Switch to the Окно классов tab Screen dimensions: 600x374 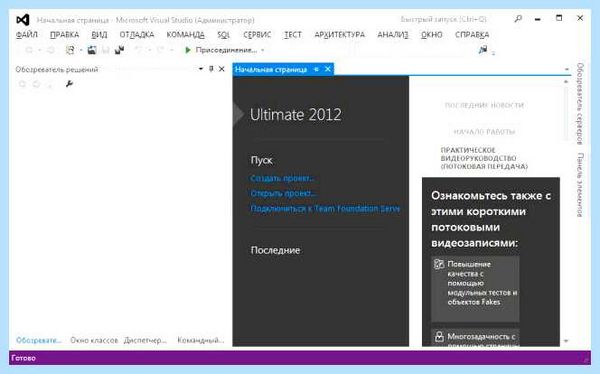94,340
